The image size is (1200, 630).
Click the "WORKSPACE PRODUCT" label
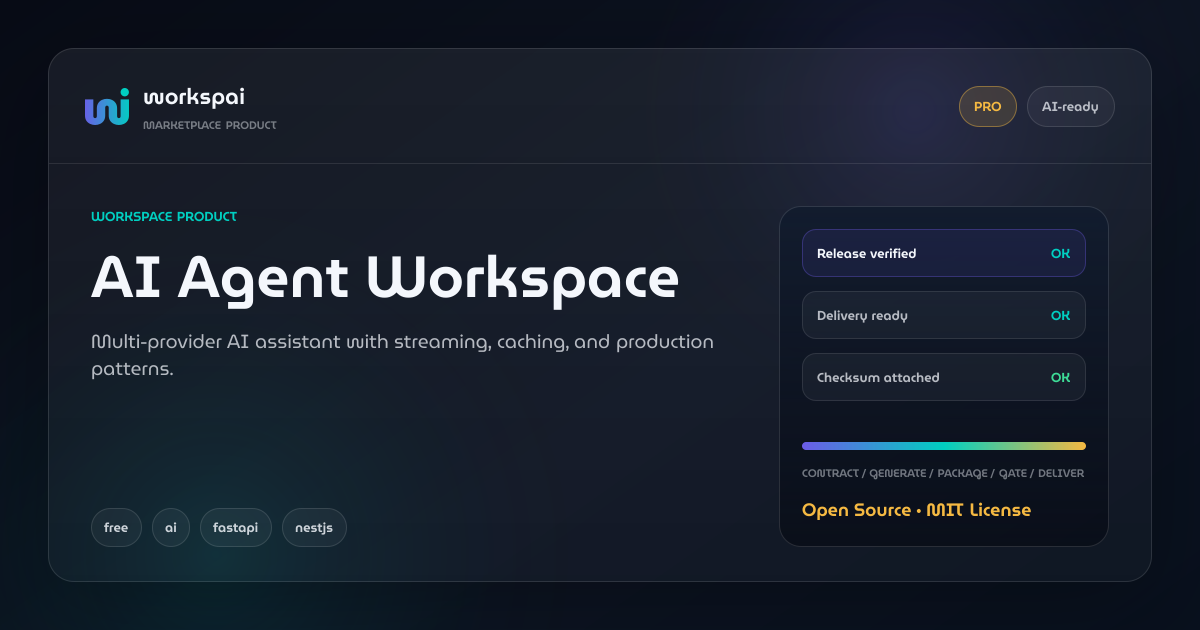[x=164, y=216]
